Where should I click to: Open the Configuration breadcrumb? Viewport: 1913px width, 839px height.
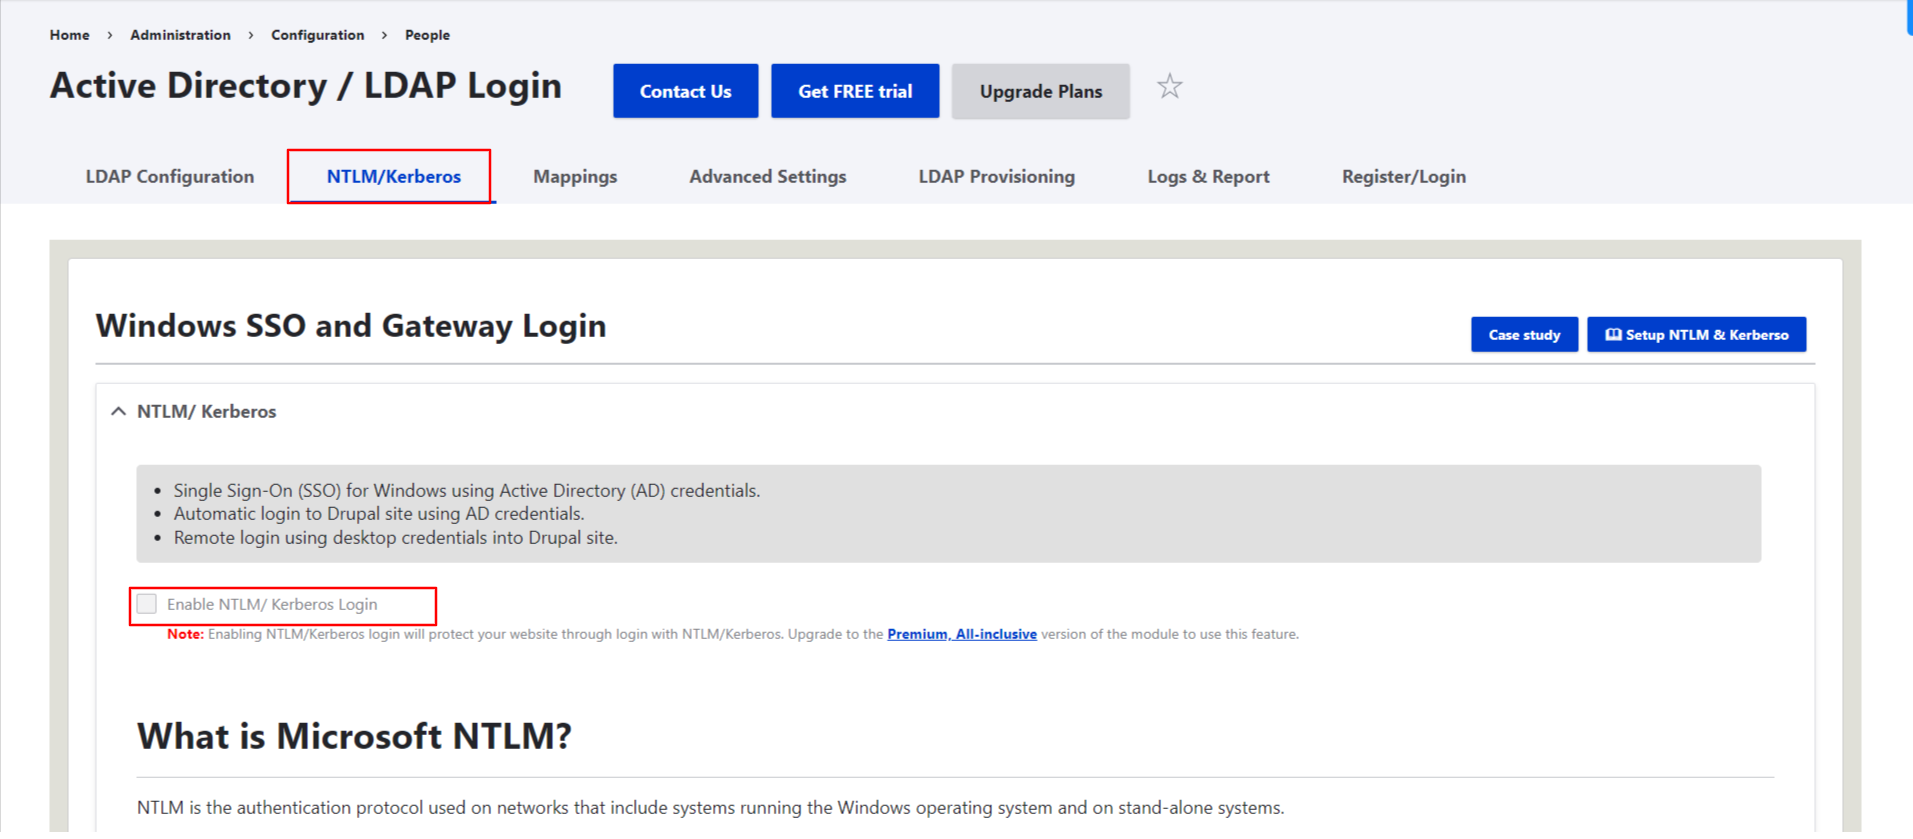318,35
